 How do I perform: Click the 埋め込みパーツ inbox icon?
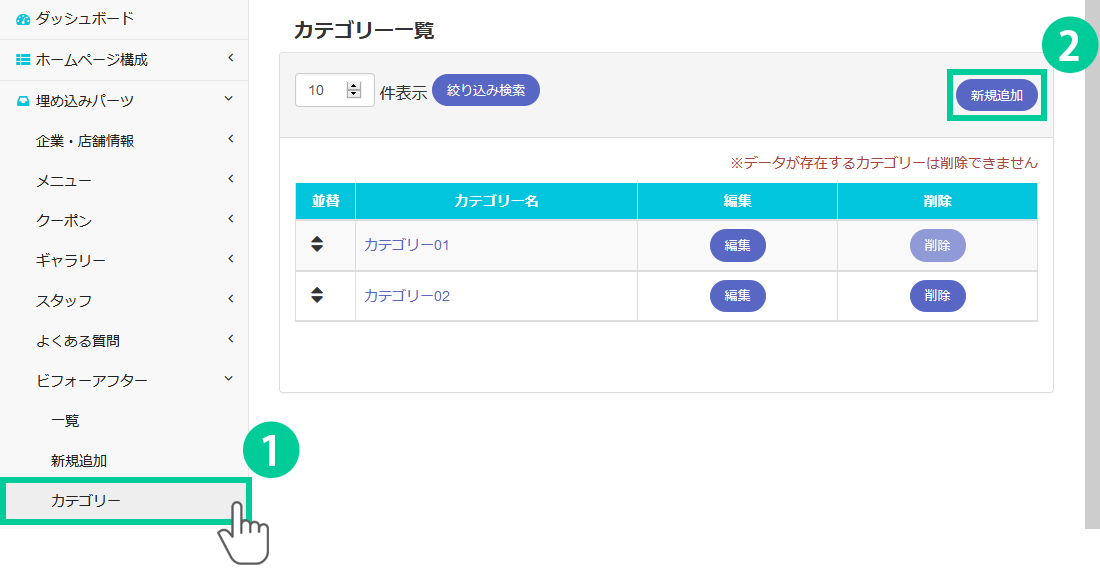pos(24,100)
